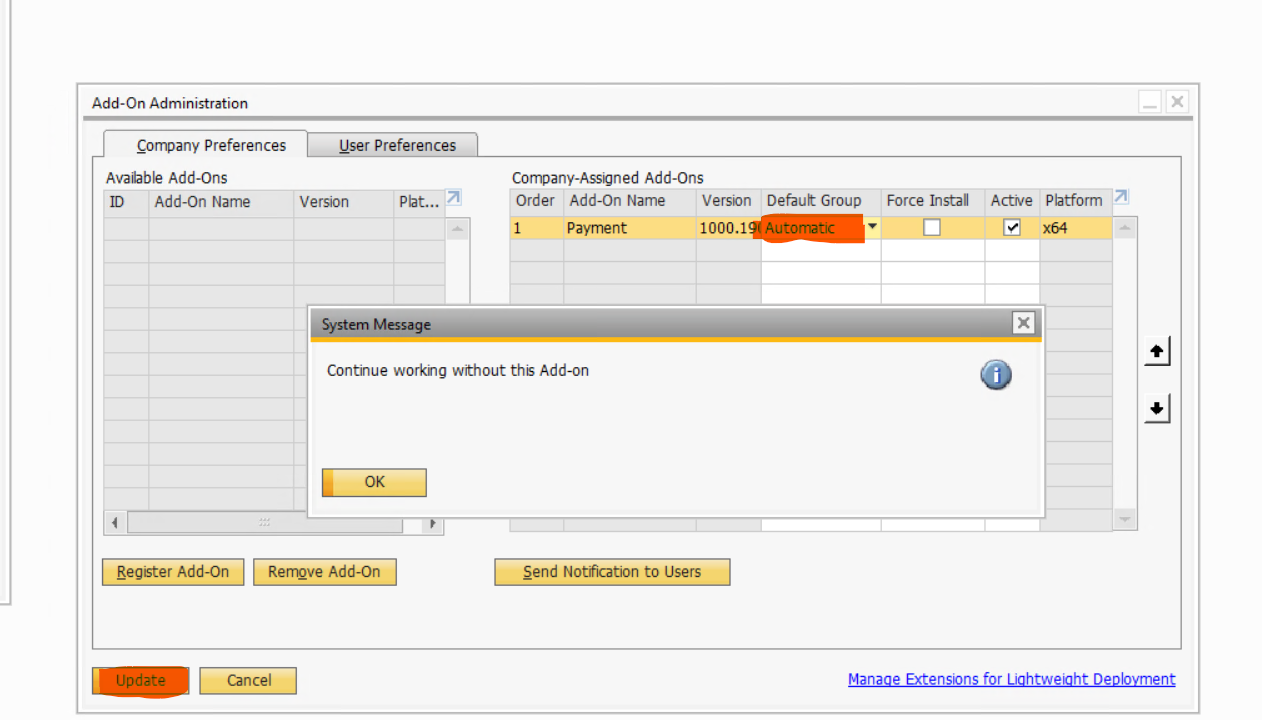Screen dimensions: 1262x720
Task: Open the Default Group dropdown for Payment
Action: coord(872,227)
